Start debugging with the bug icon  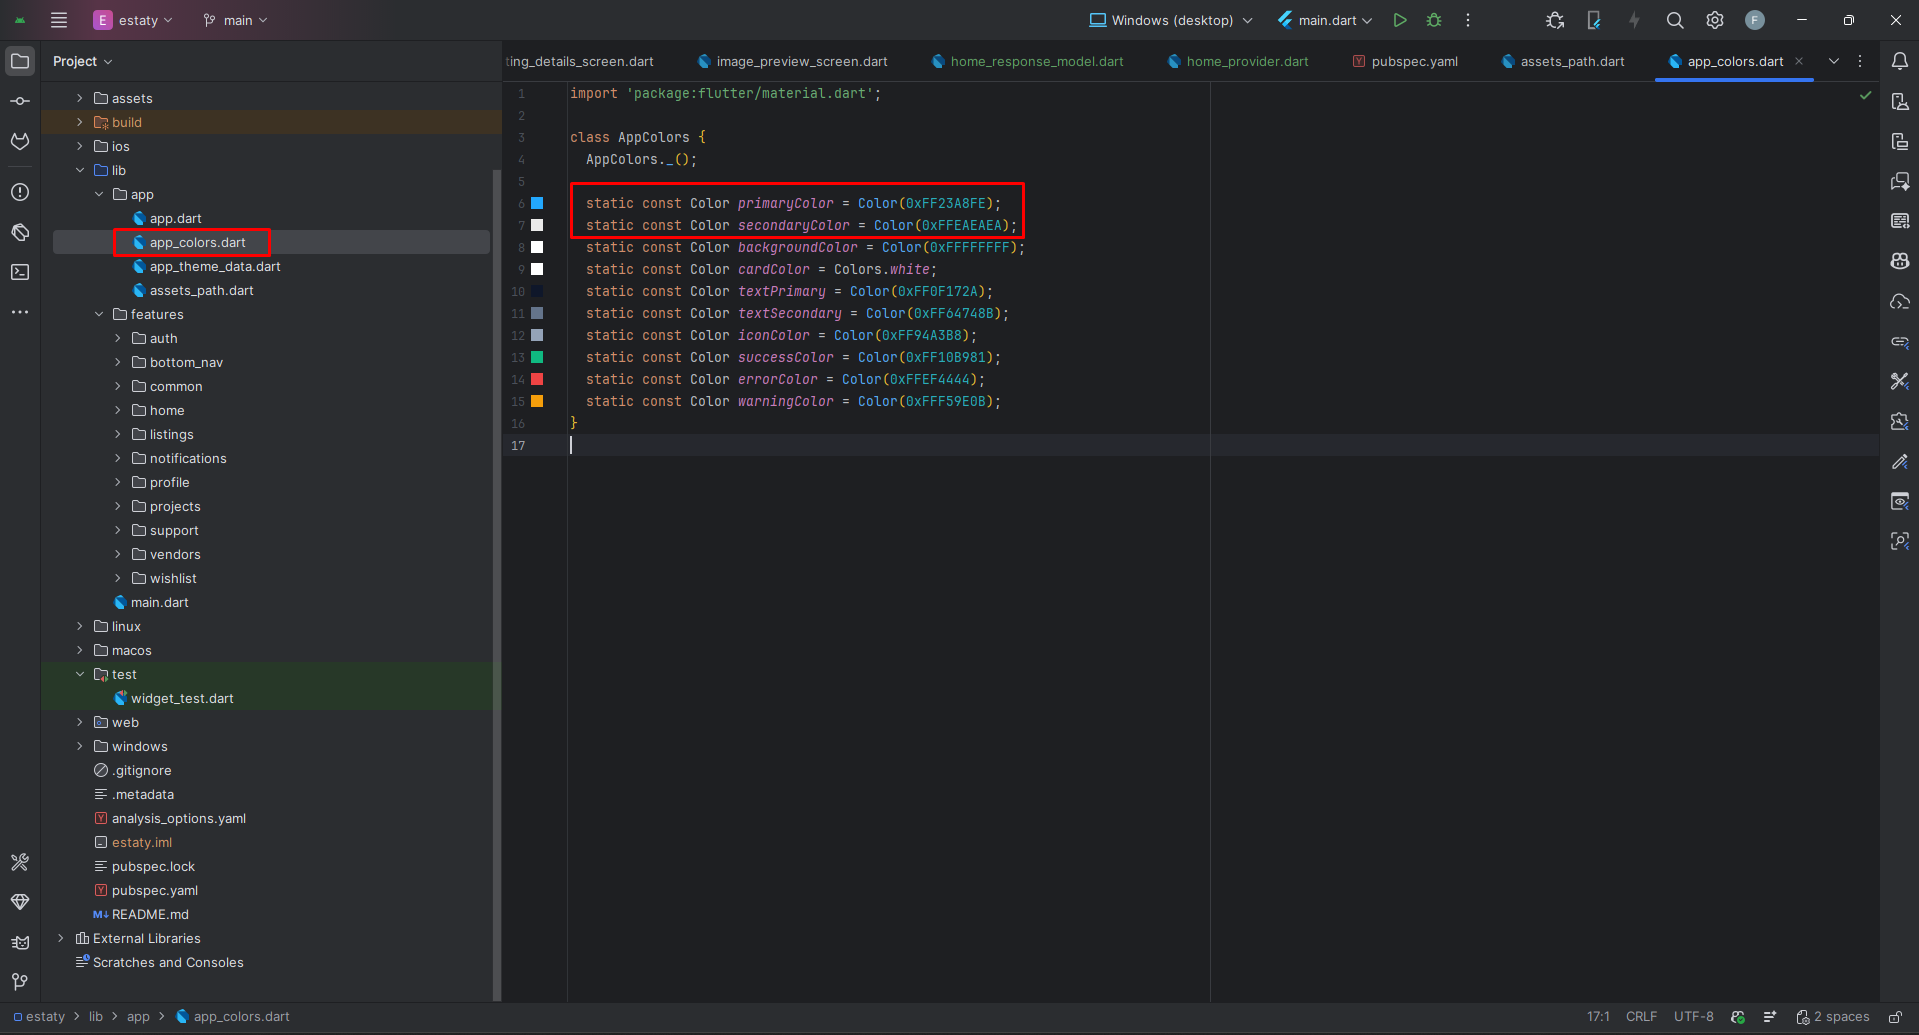point(1434,20)
